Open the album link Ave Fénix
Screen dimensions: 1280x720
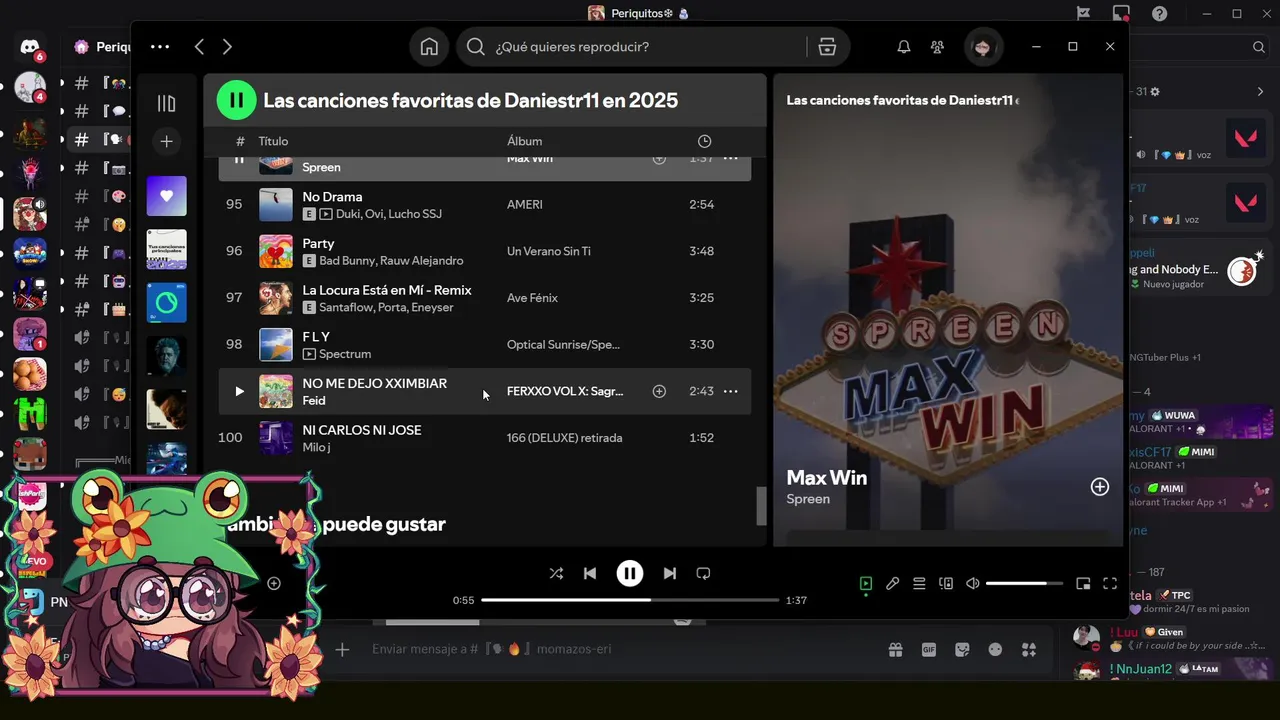[x=532, y=298]
